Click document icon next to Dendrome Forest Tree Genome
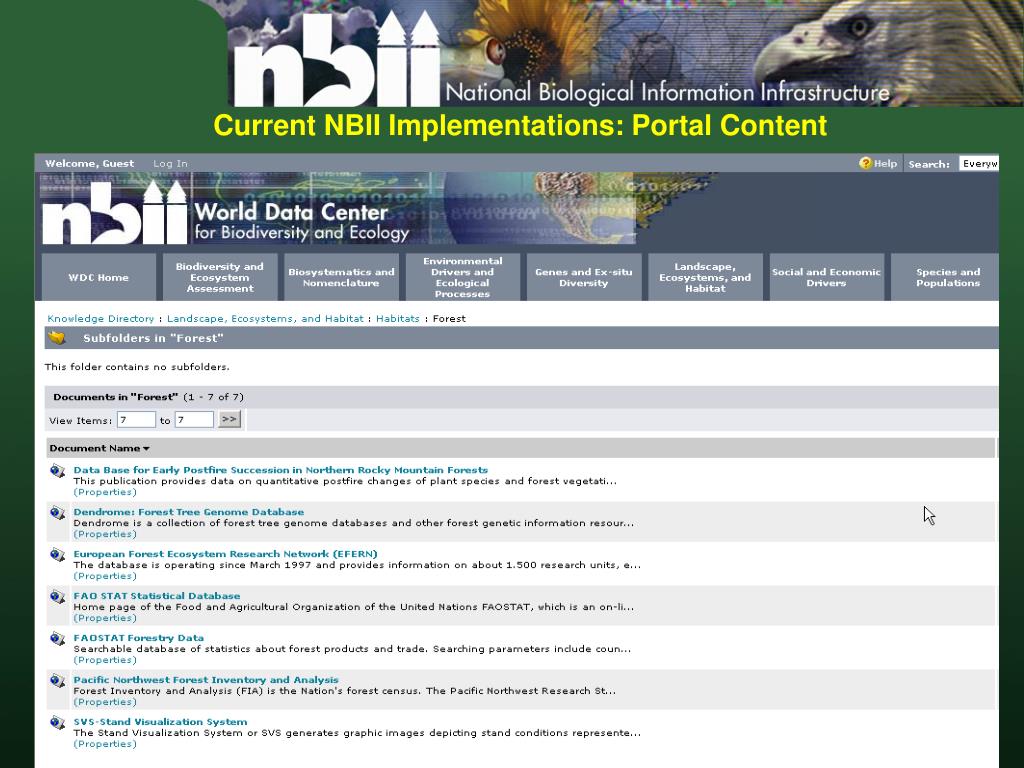Screen dimensions: 1024x768 point(57,513)
